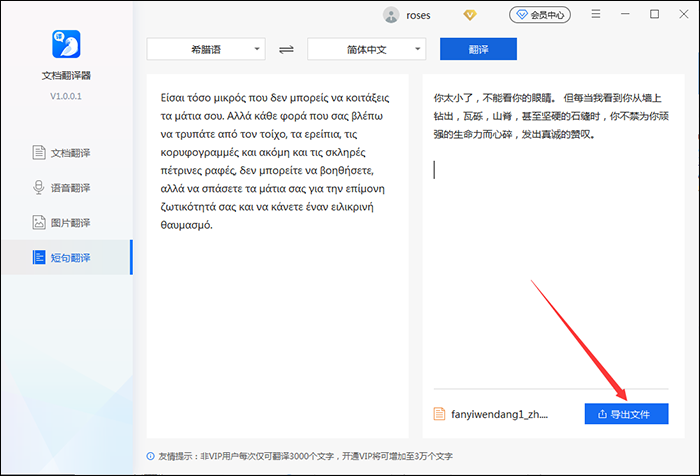This screenshot has height=476, width=700.
Task: Expand the 希腊语 source language dropdown
Action: (x=206, y=49)
